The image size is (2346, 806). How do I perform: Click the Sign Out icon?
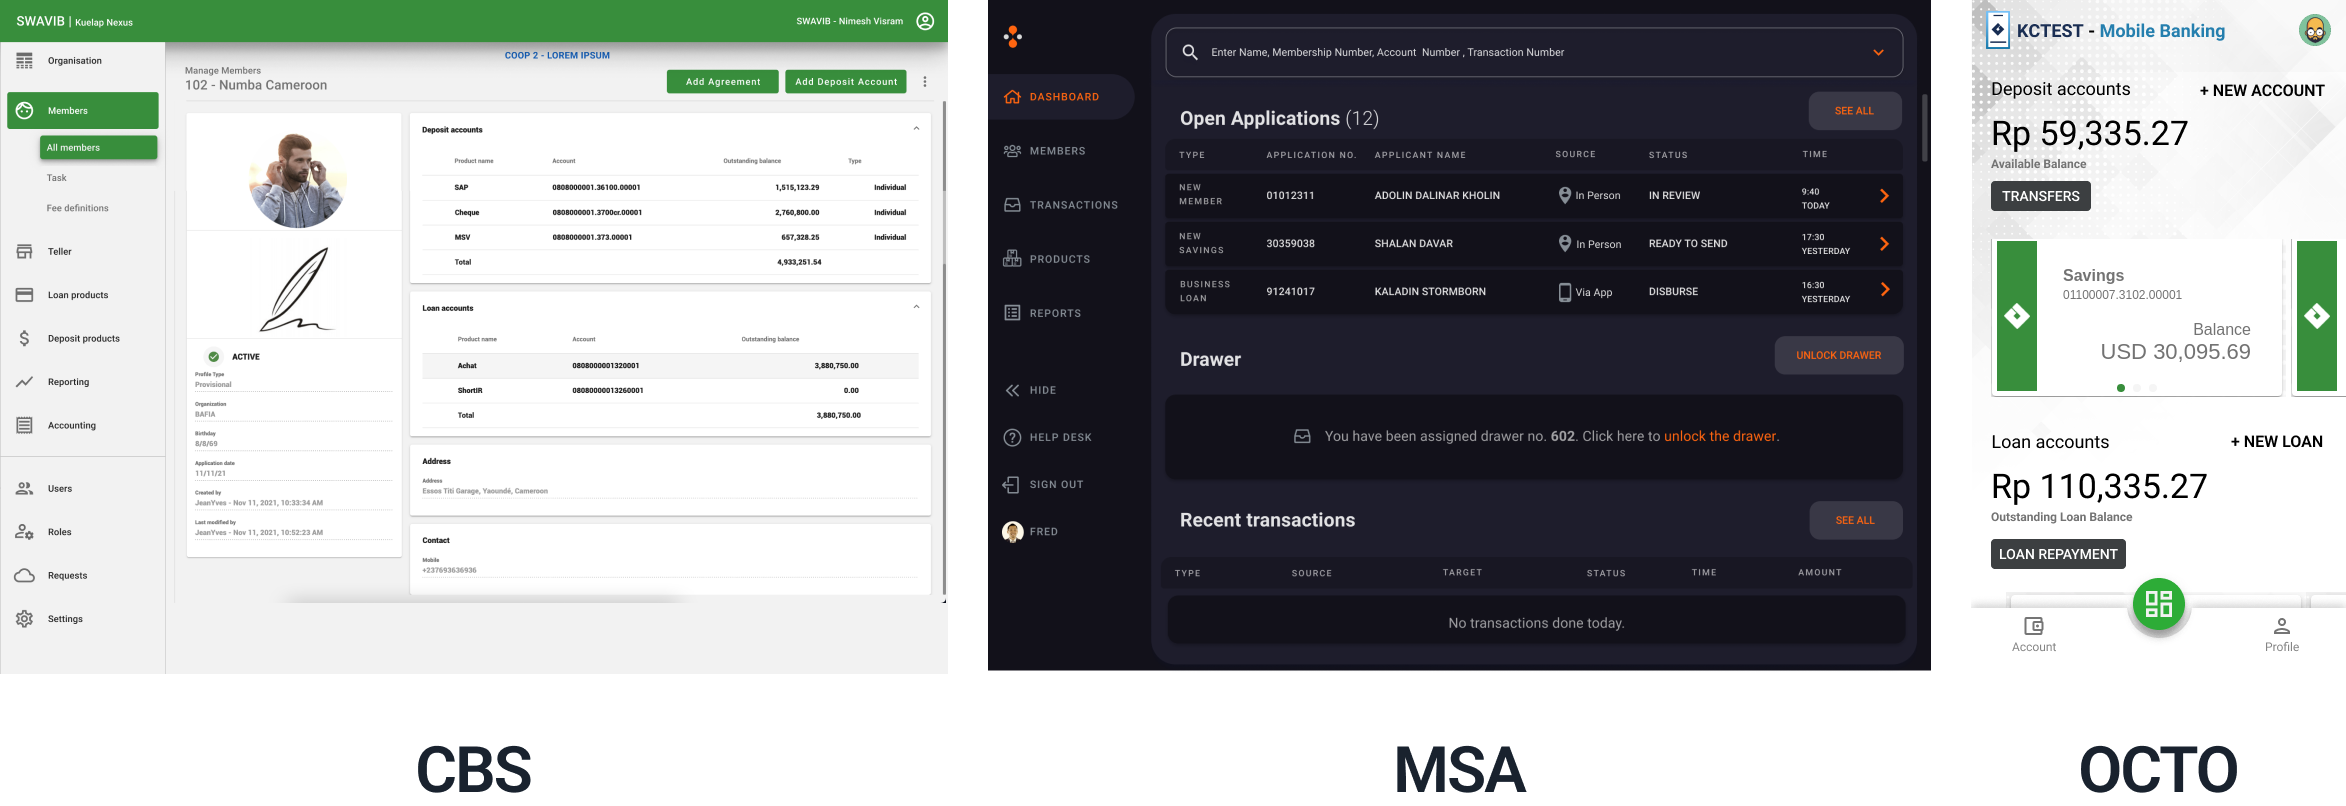(x=1012, y=485)
